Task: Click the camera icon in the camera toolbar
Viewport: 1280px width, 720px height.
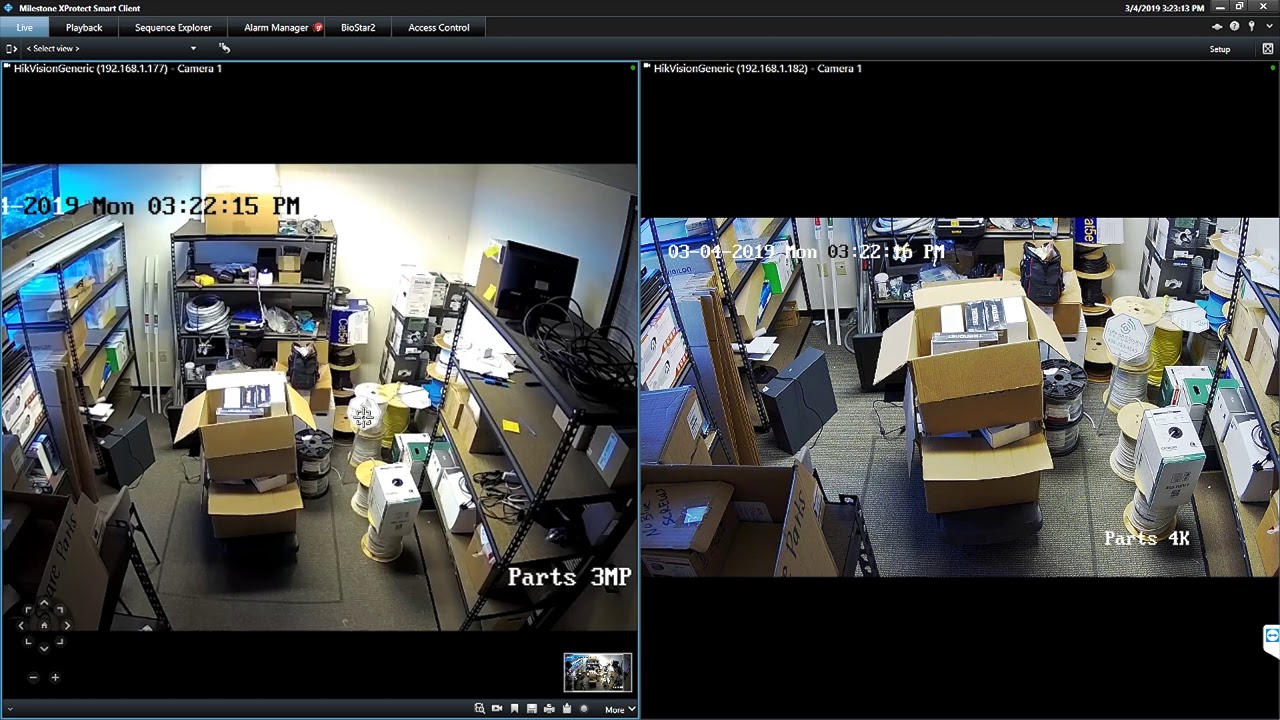Action: tap(497, 709)
